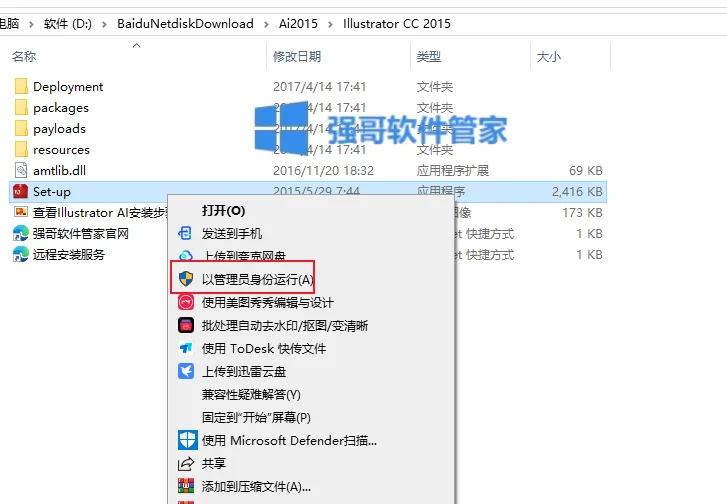Click the shield icon for run as administrator
Screen dimensions: 727x504
click(186, 279)
